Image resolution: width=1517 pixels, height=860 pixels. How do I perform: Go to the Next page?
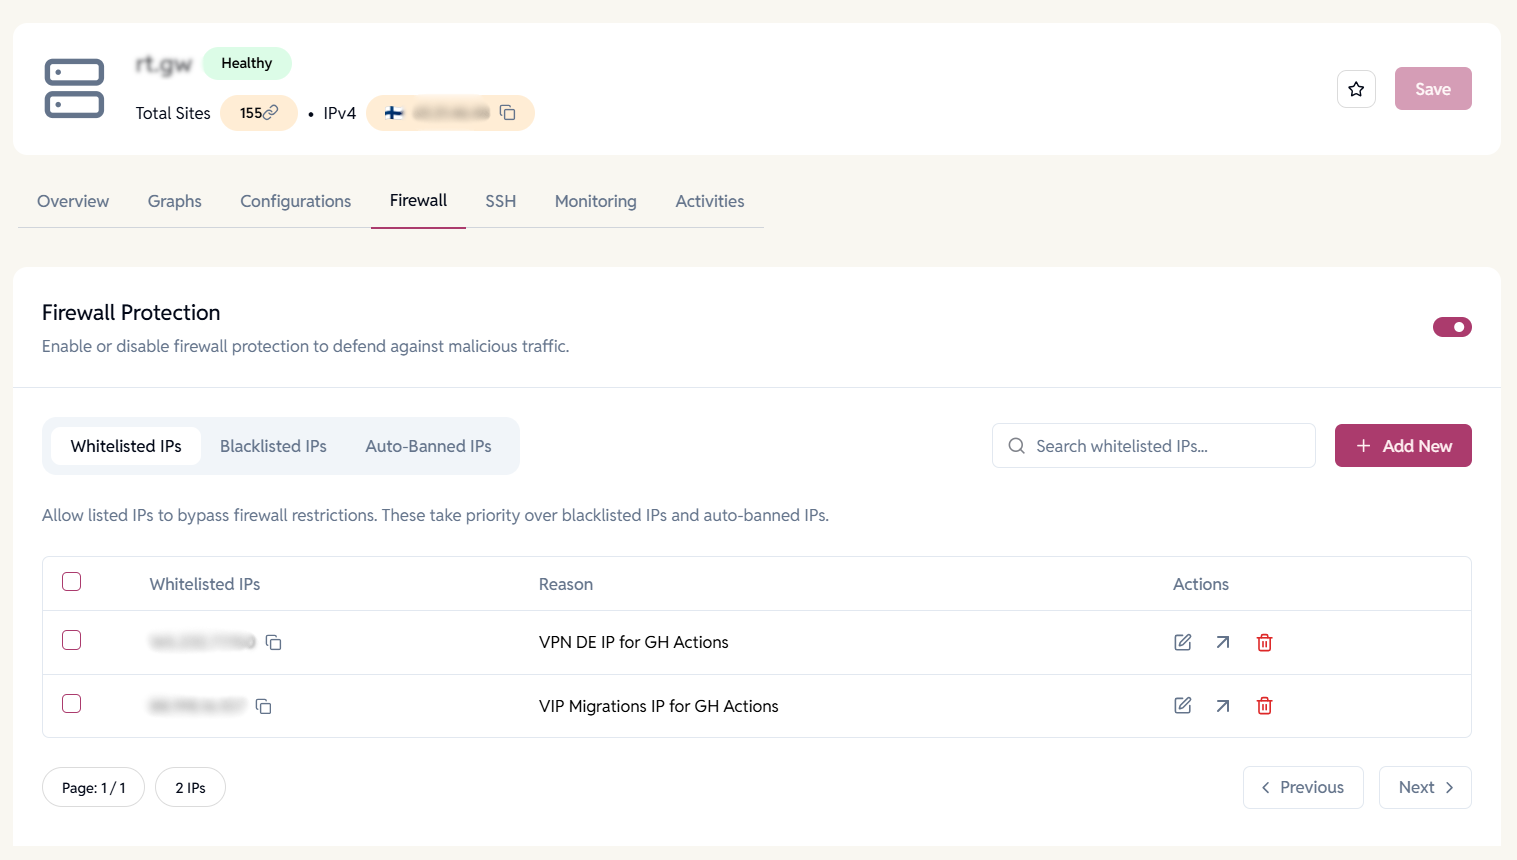[x=1425, y=787]
